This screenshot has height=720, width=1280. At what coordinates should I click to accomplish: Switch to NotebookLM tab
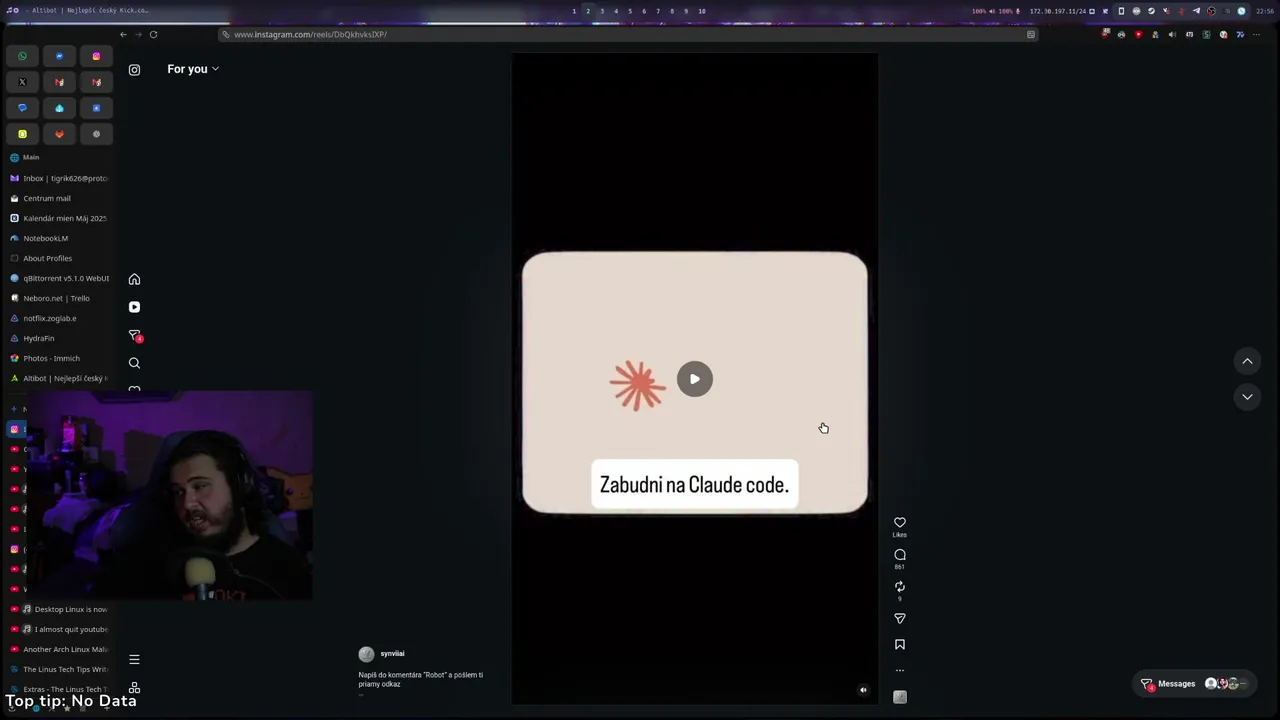click(57, 238)
